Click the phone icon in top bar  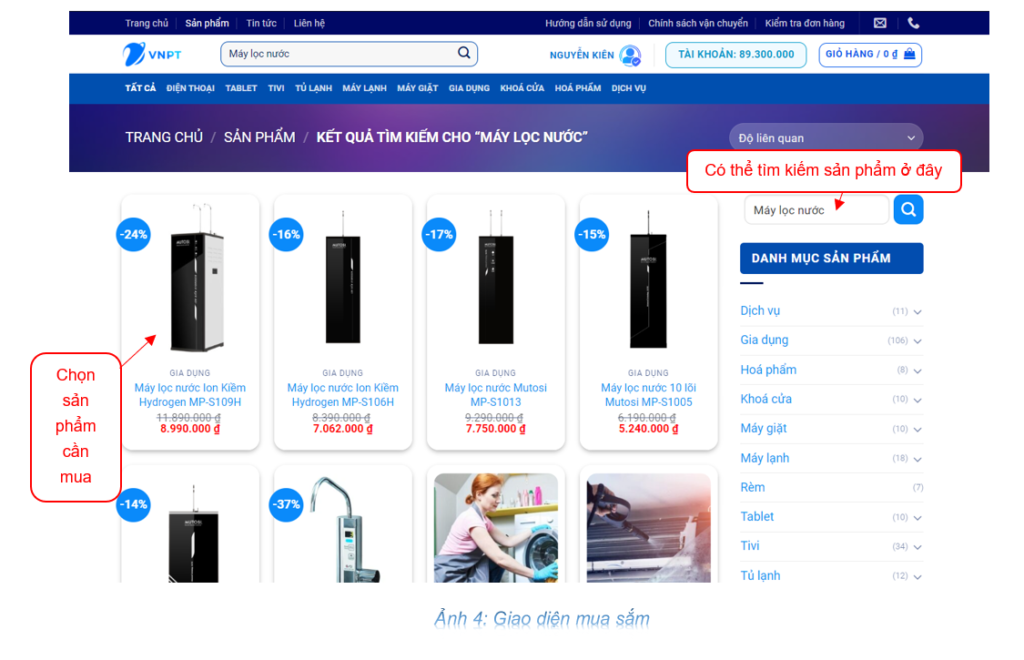tap(913, 23)
